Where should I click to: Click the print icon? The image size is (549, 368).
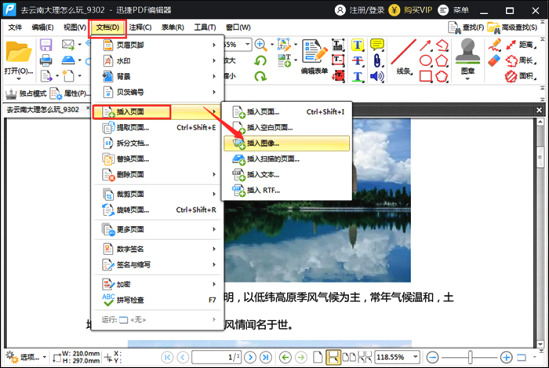tap(46, 60)
